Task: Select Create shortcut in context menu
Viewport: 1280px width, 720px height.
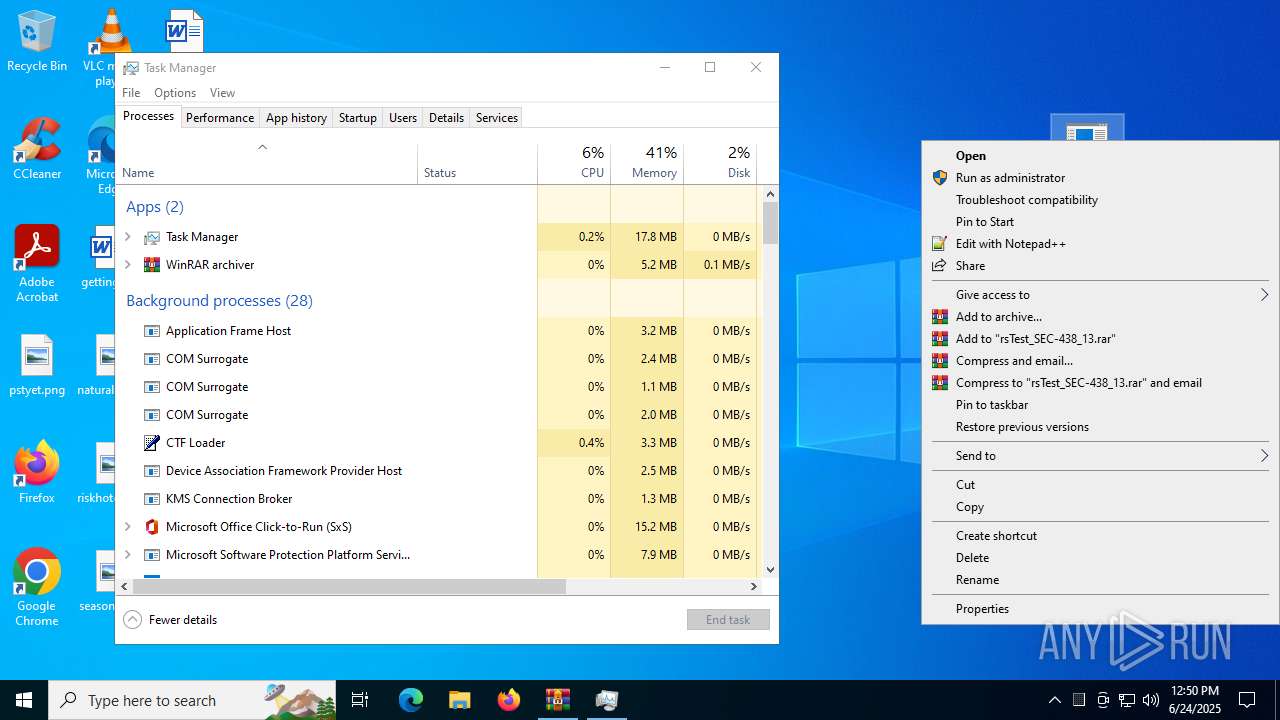Action: (x=1100, y=536)
